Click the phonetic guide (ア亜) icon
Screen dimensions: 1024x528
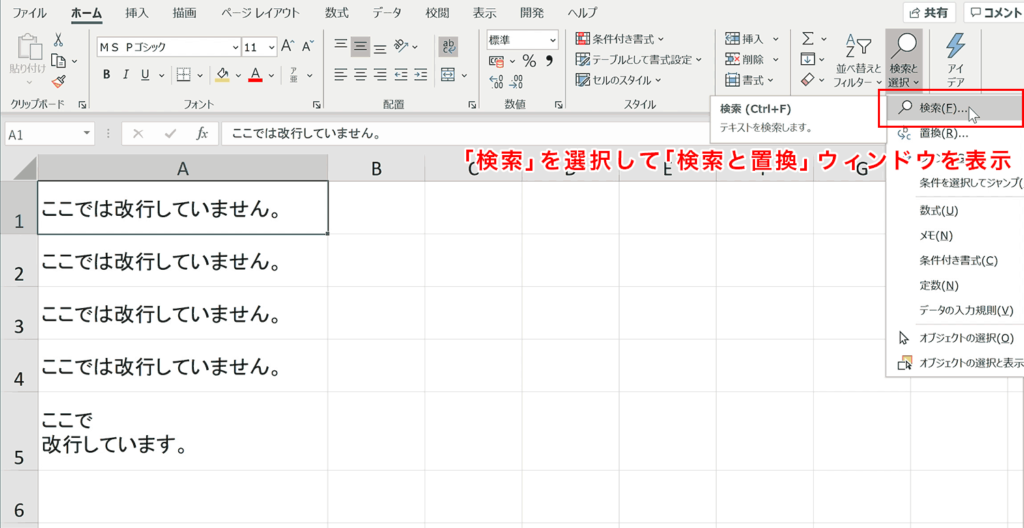[294, 74]
